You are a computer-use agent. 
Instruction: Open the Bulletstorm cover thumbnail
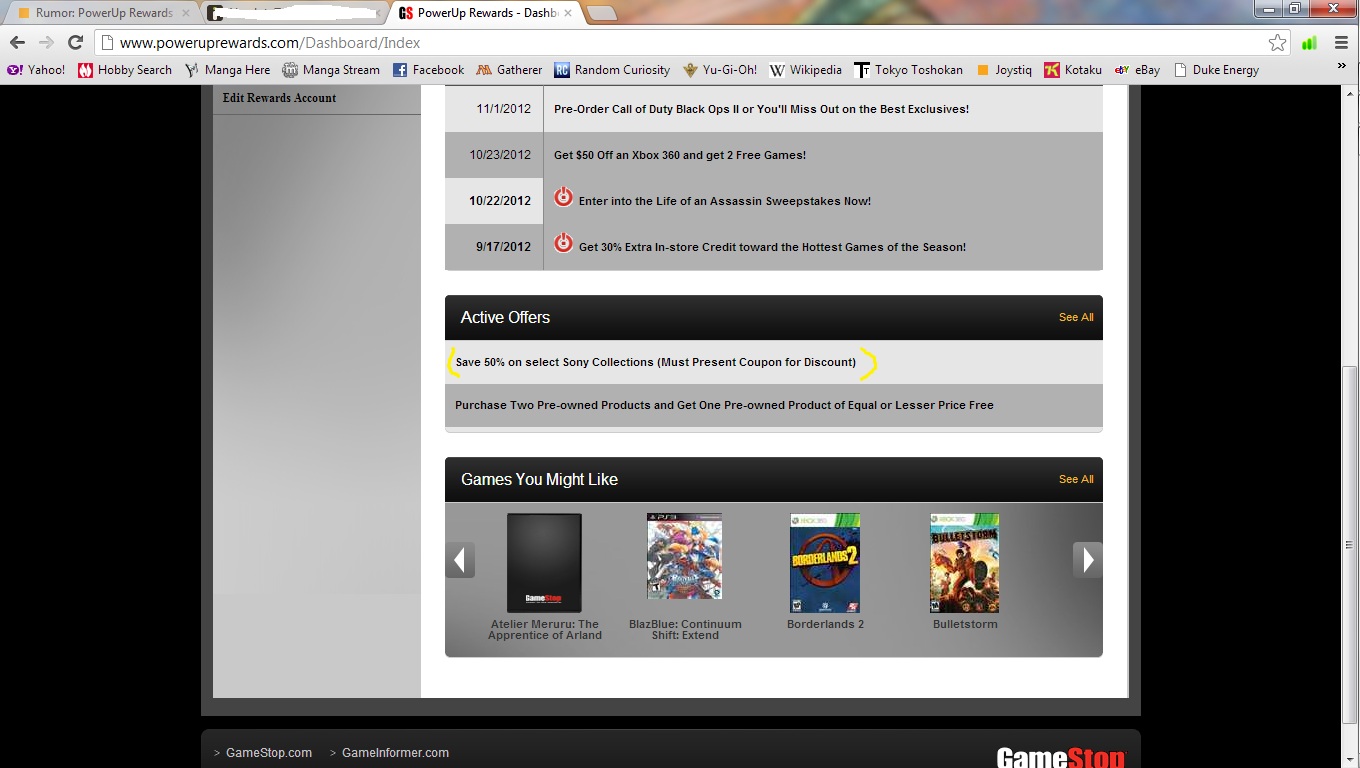[x=965, y=563]
